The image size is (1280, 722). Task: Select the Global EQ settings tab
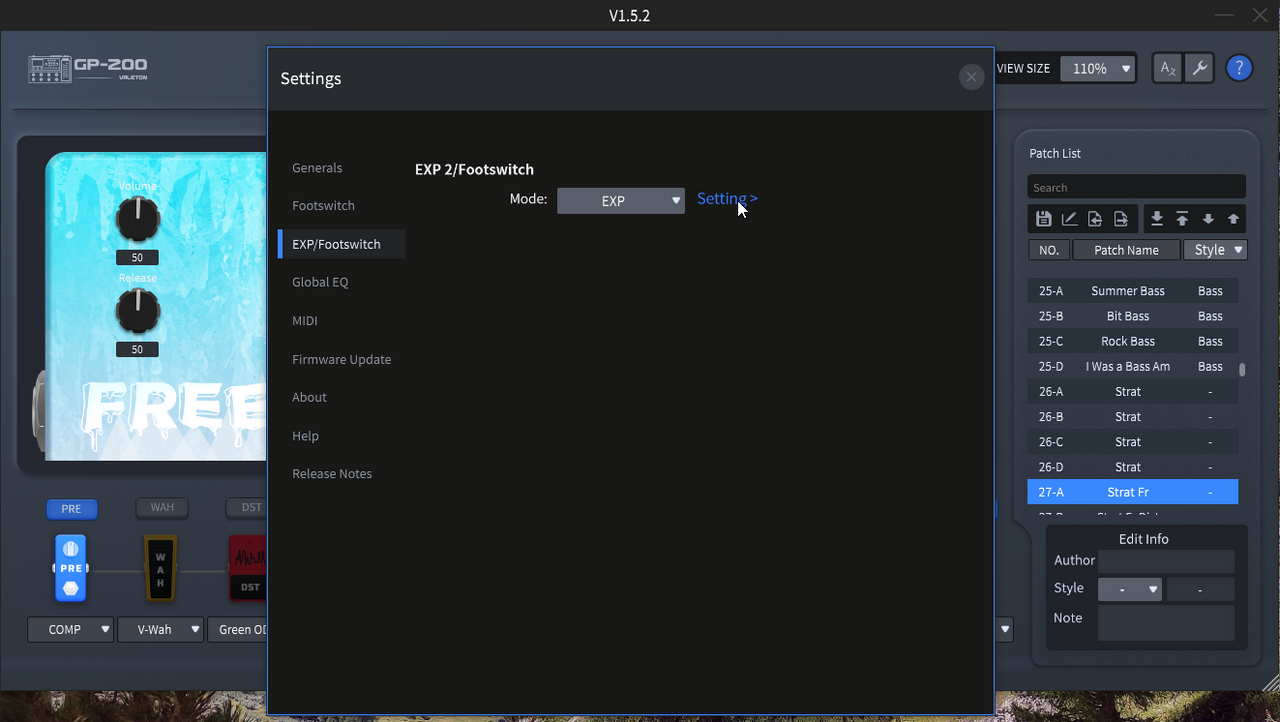pos(320,282)
